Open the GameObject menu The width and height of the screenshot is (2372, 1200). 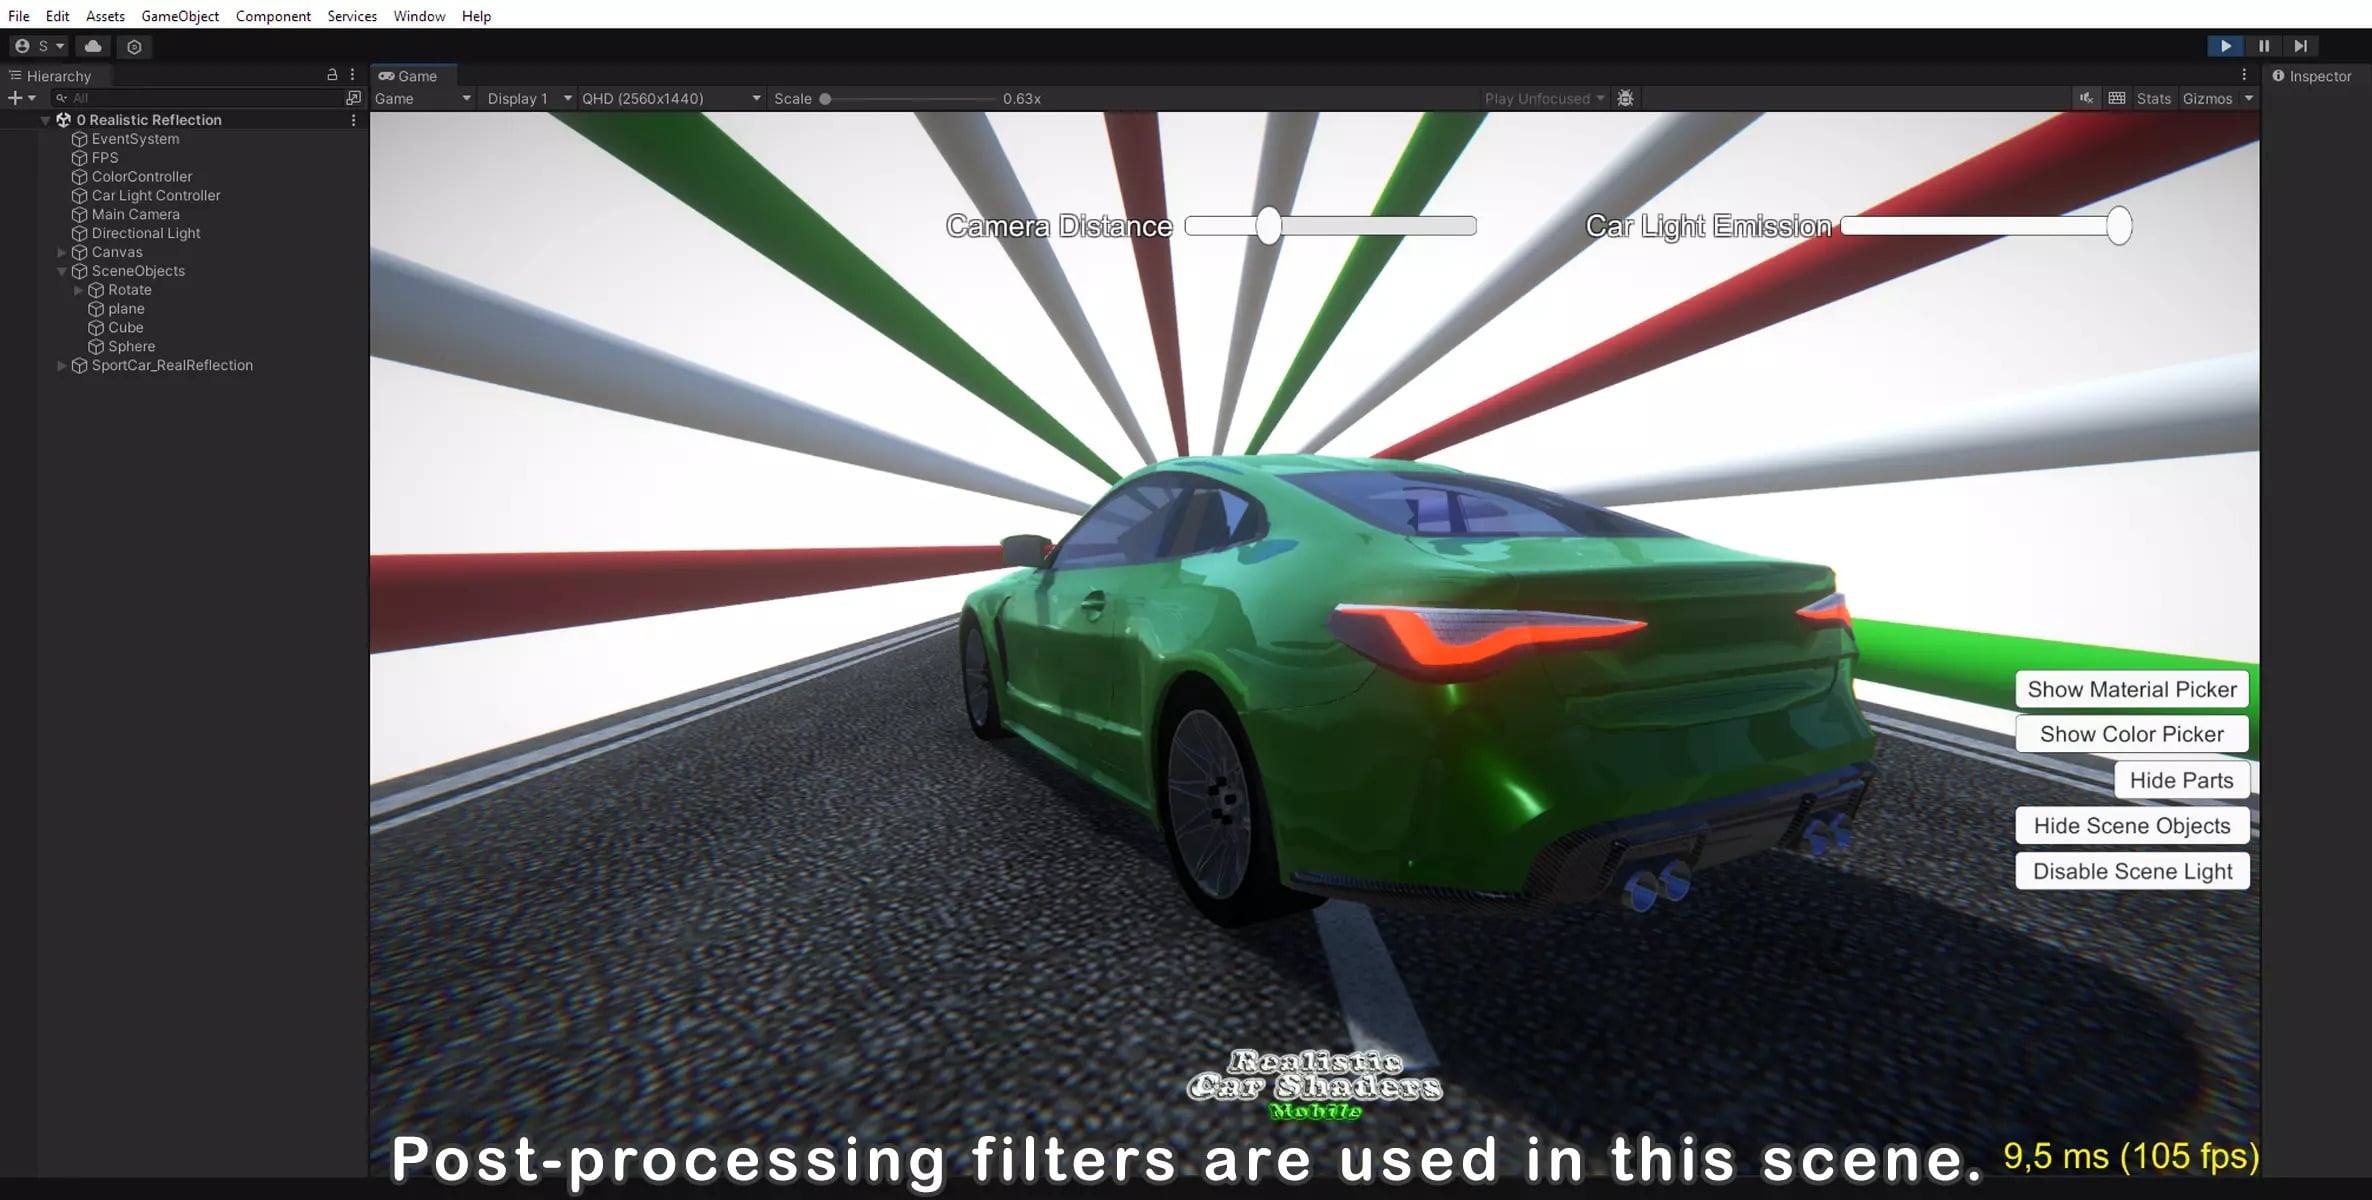tap(180, 16)
